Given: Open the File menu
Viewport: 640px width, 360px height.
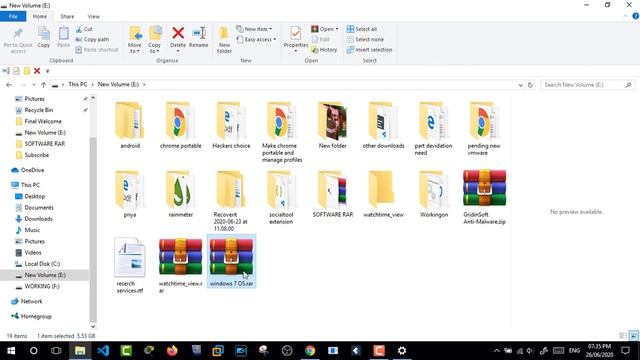Looking at the screenshot, I should pos(13,16).
